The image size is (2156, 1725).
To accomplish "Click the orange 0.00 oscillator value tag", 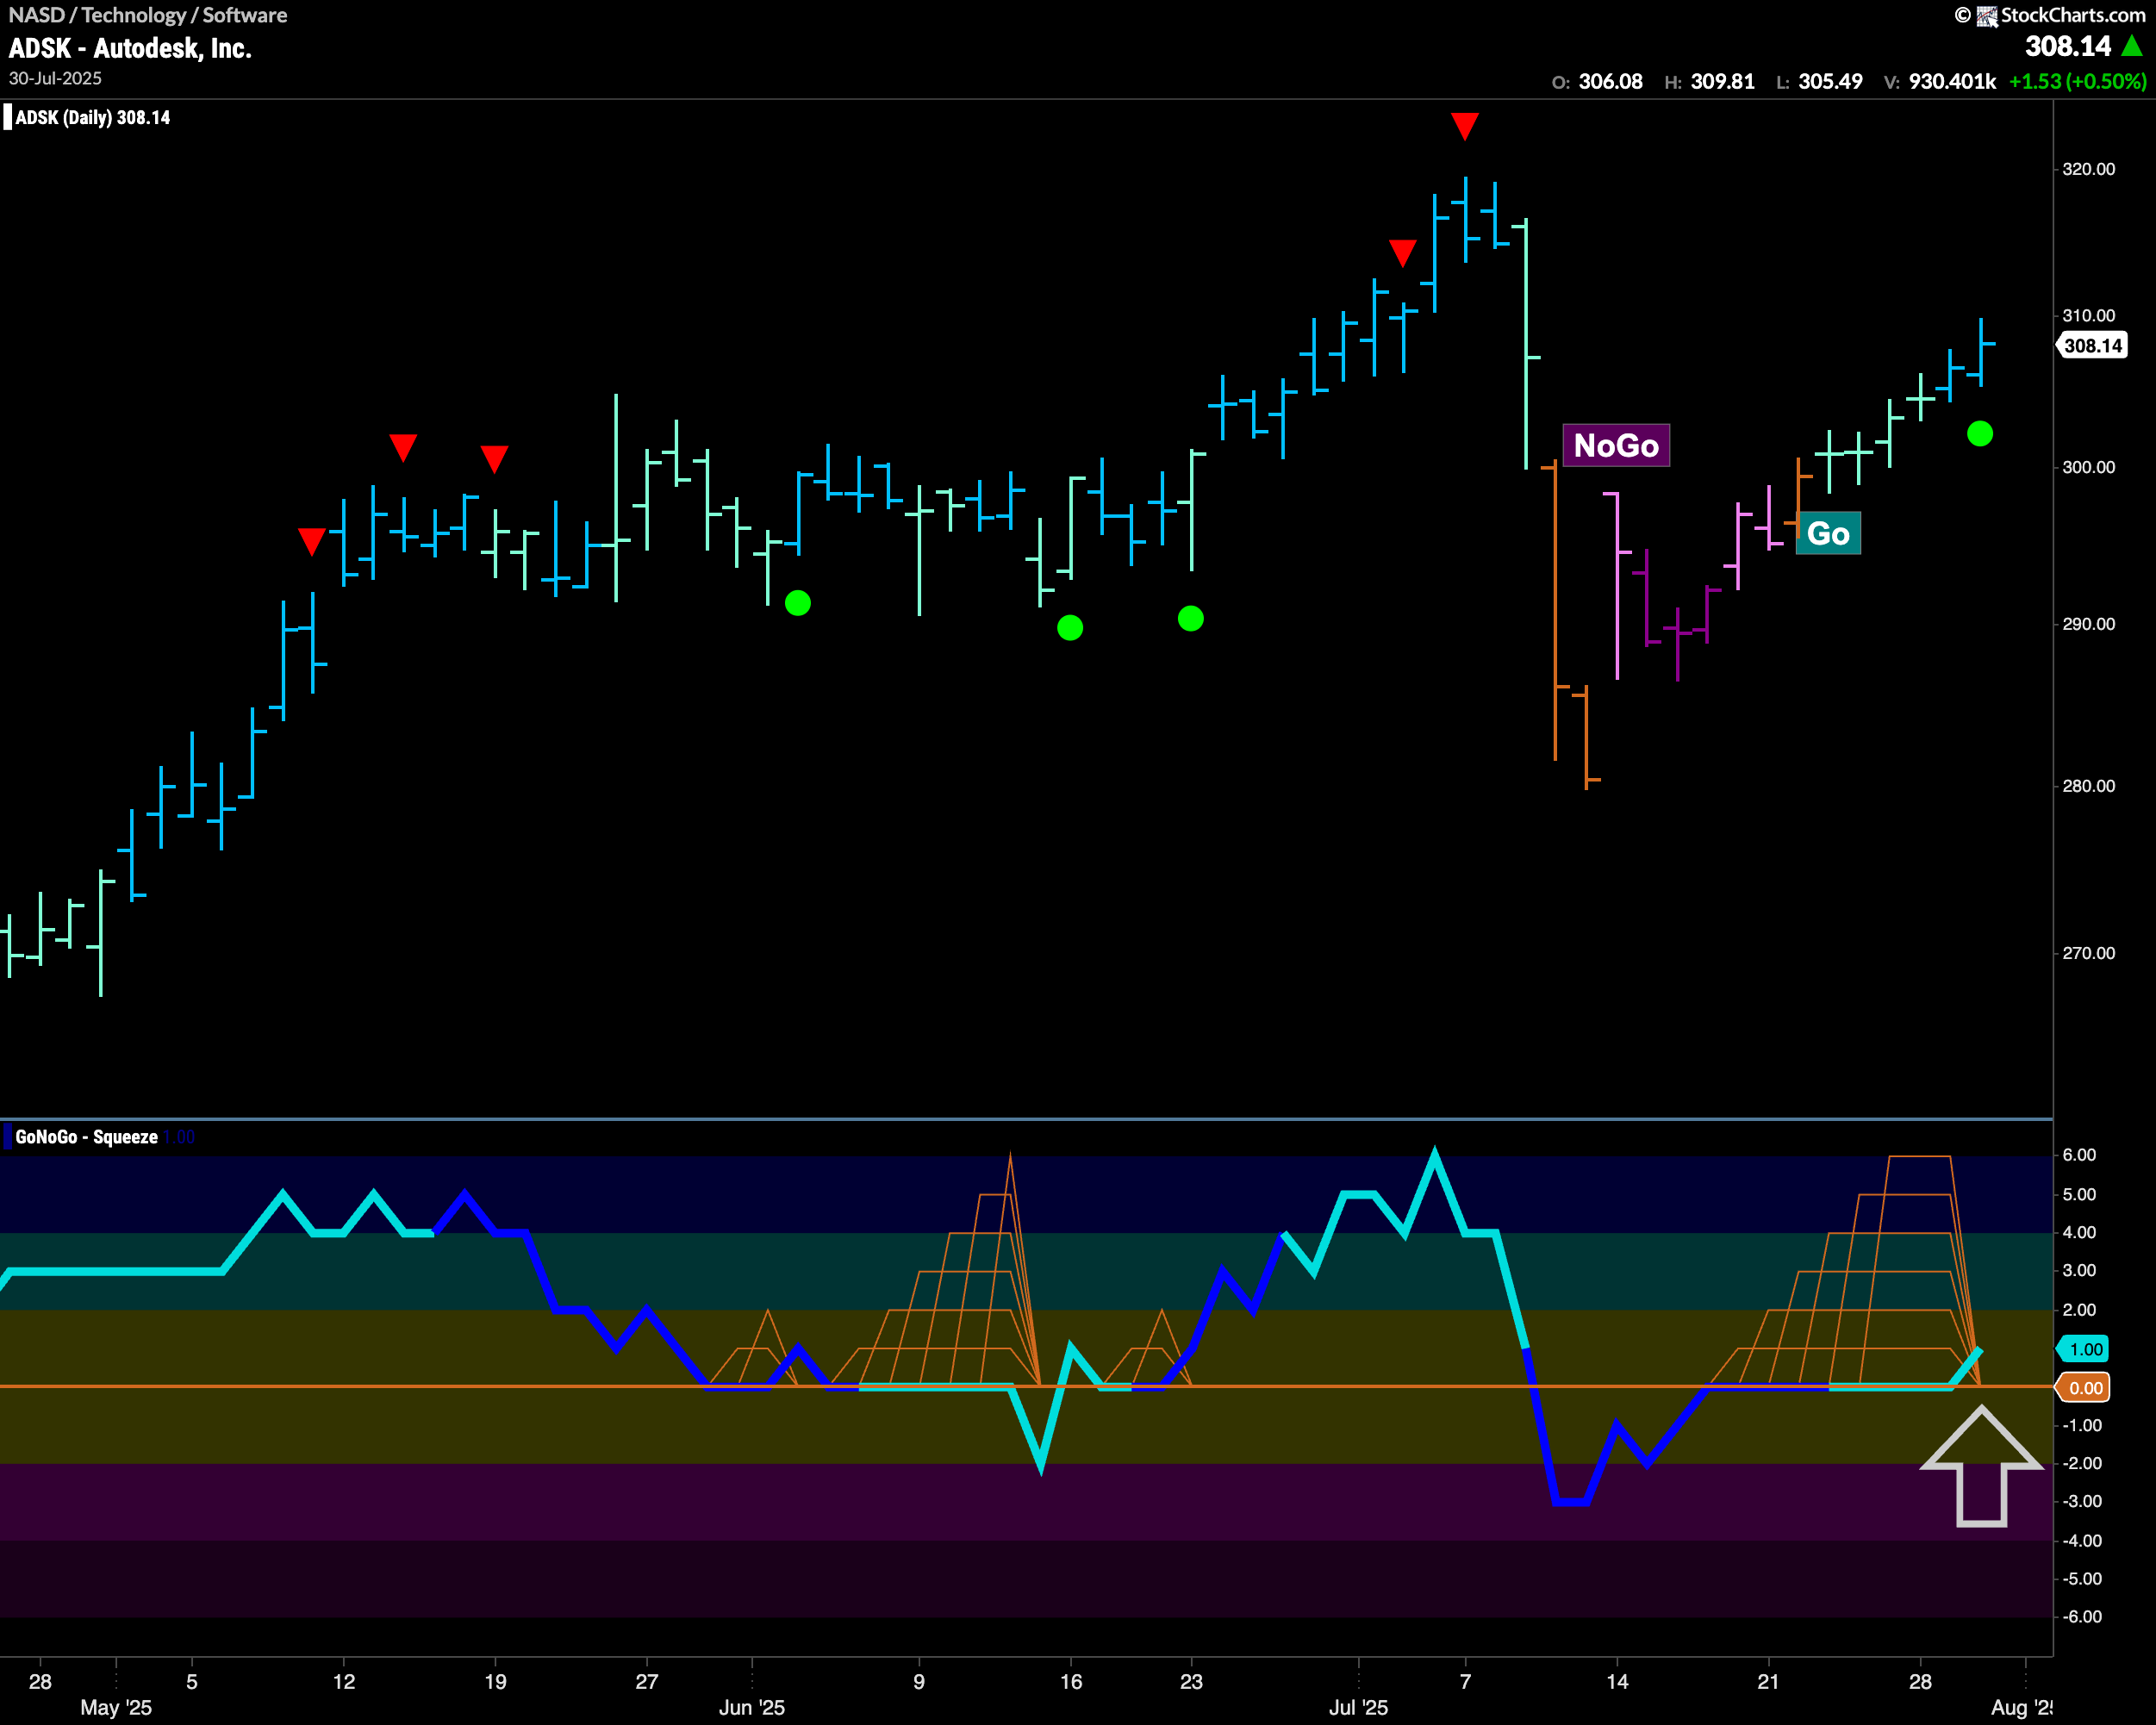I will tap(2083, 1388).
